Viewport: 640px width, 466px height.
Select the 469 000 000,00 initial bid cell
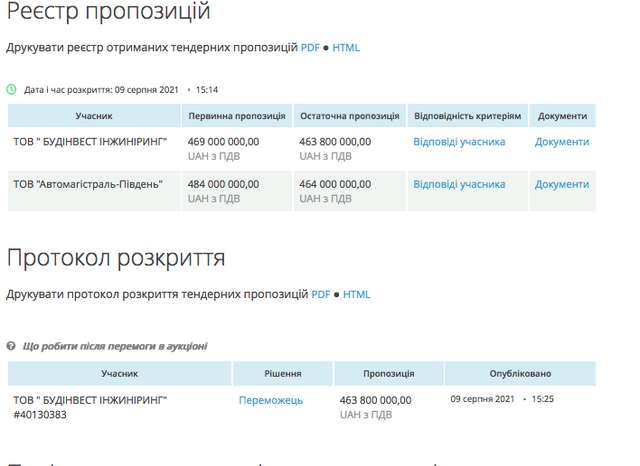(224, 142)
